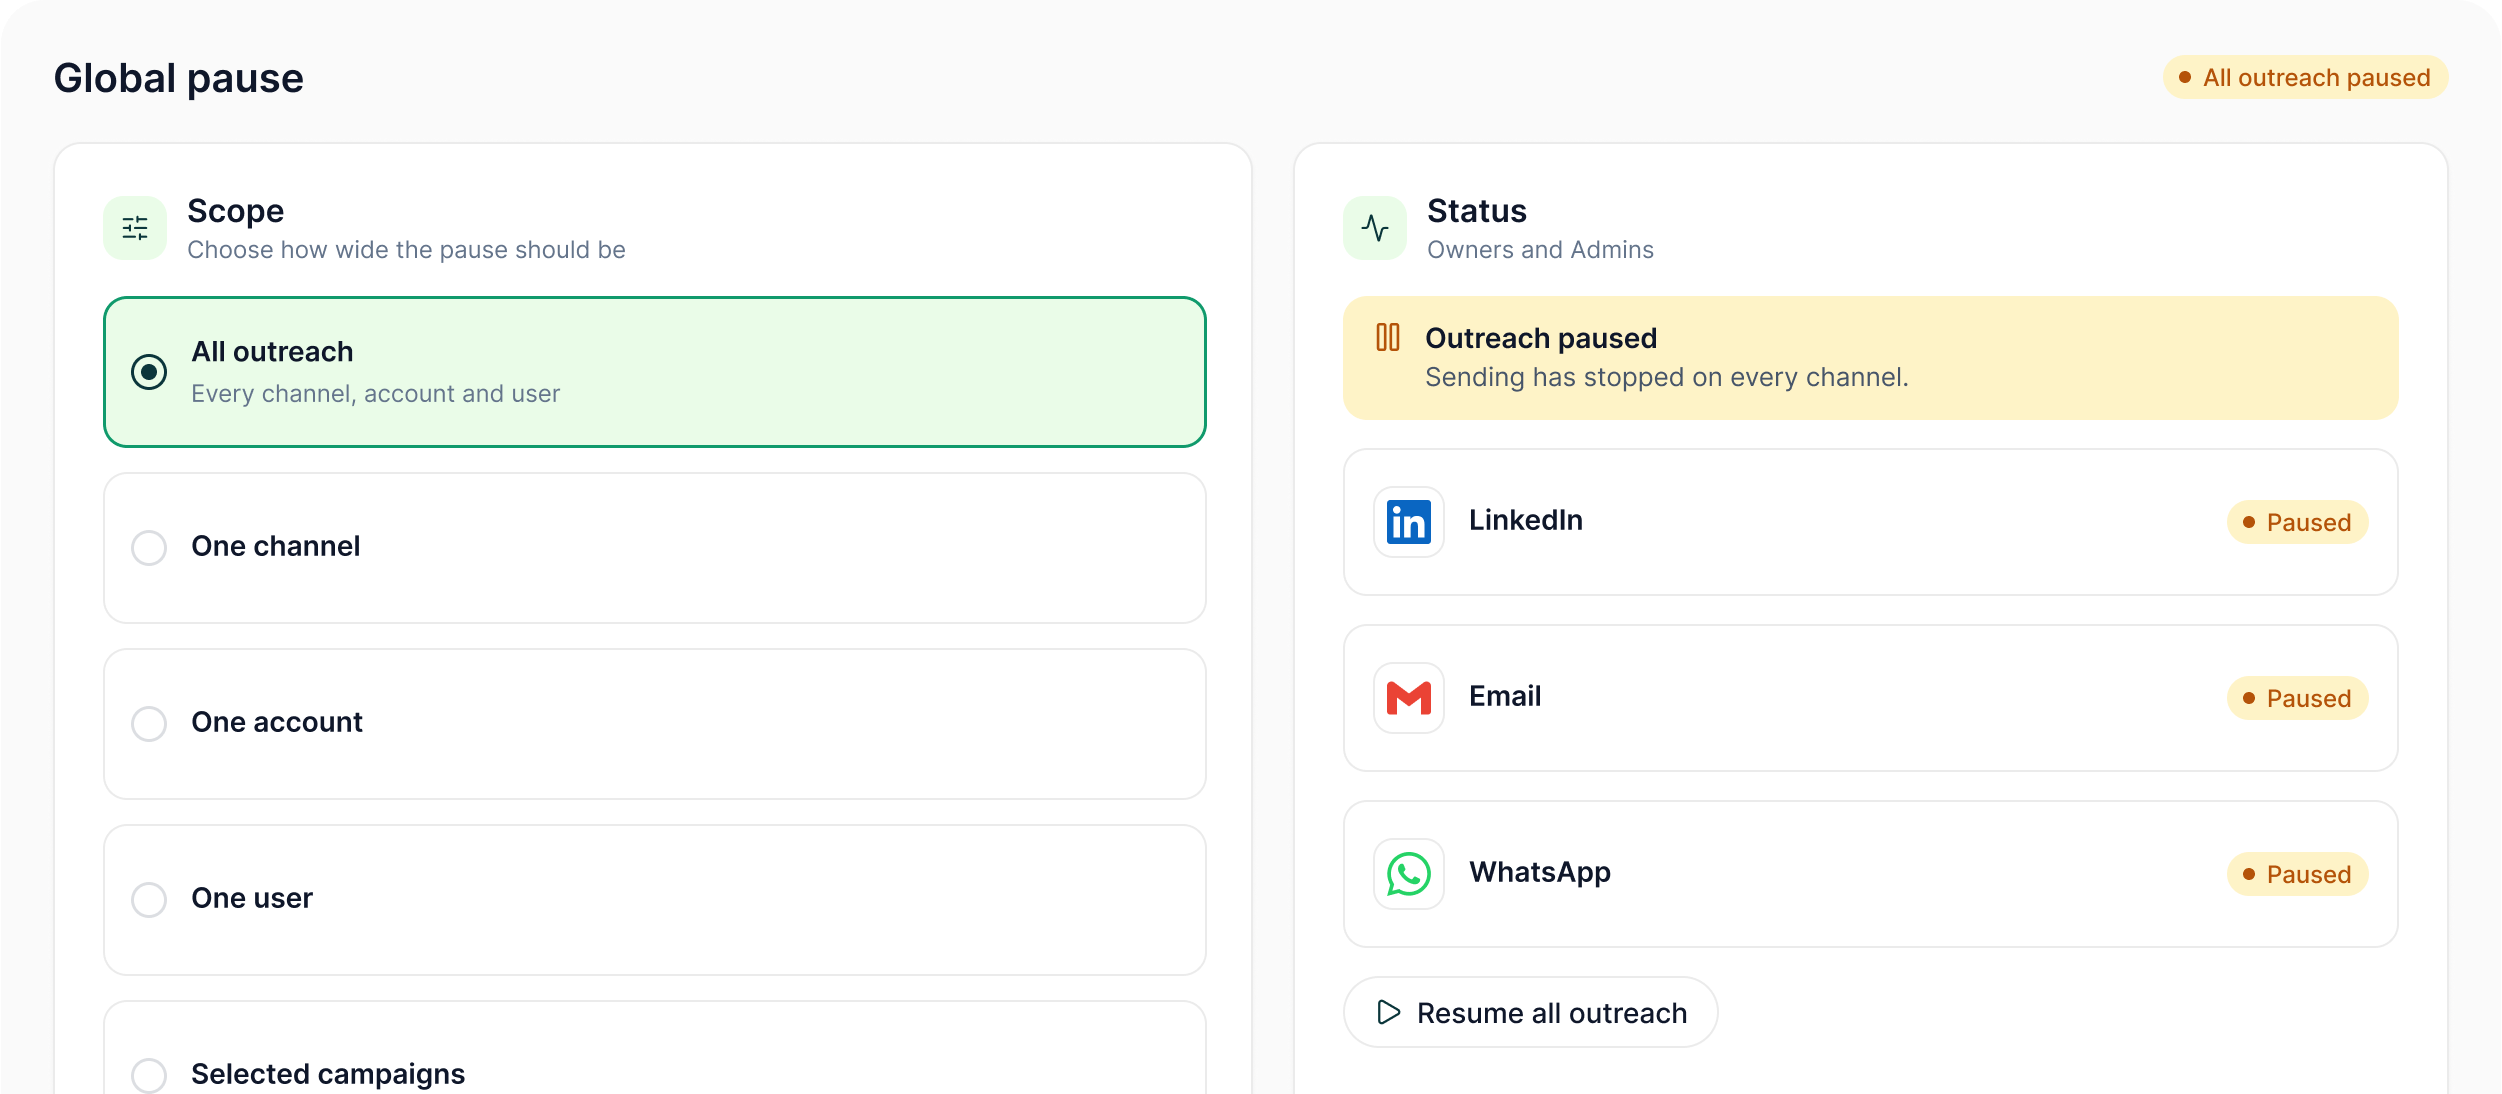Click the WhatsApp channel name
2502x1094 pixels.
click(1540, 872)
